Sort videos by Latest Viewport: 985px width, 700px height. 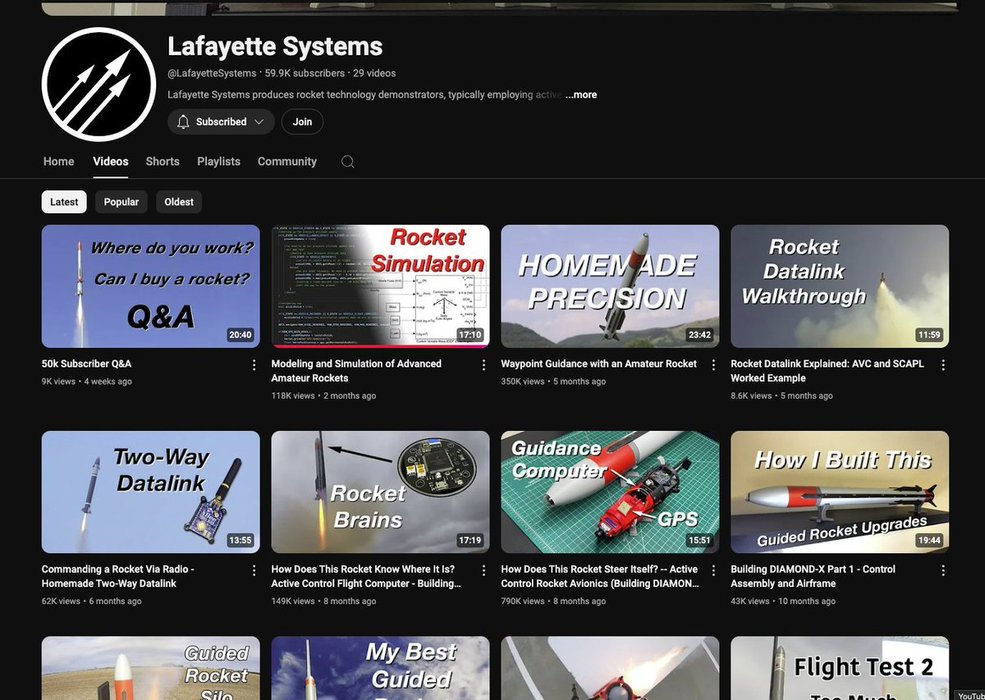click(x=64, y=202)
